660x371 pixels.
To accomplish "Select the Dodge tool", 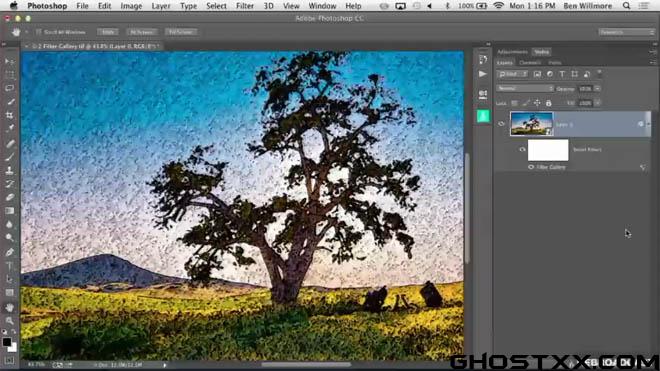I will (9, 238).
